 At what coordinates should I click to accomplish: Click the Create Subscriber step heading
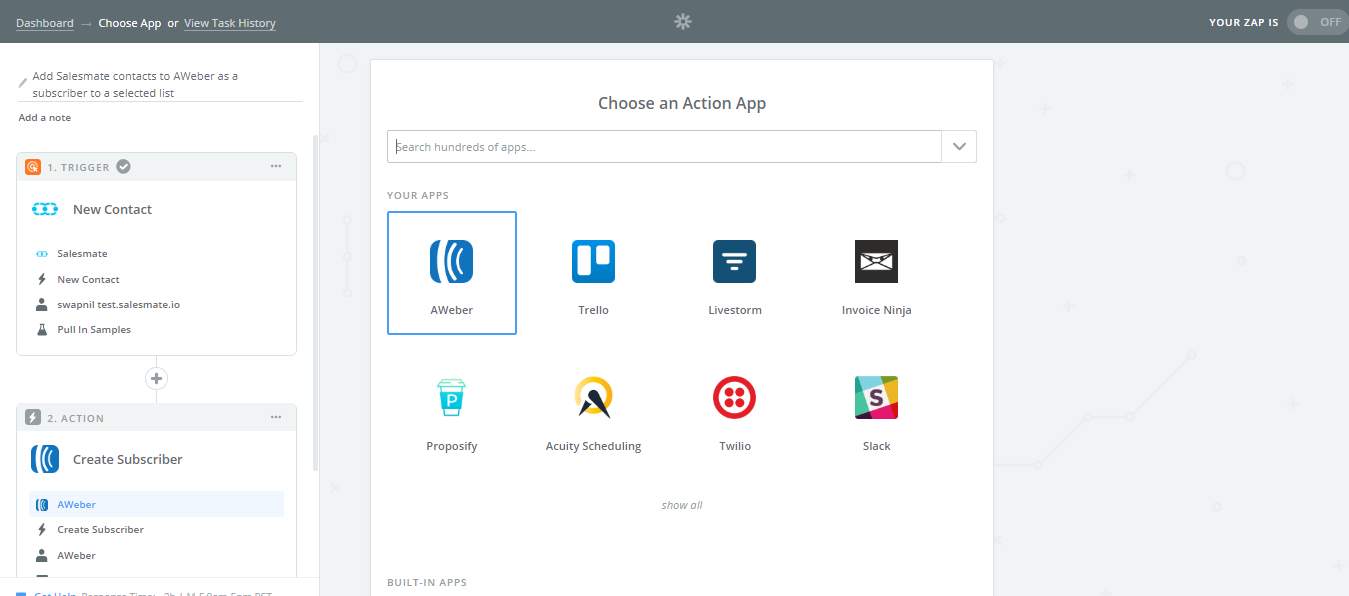(128, 460)
